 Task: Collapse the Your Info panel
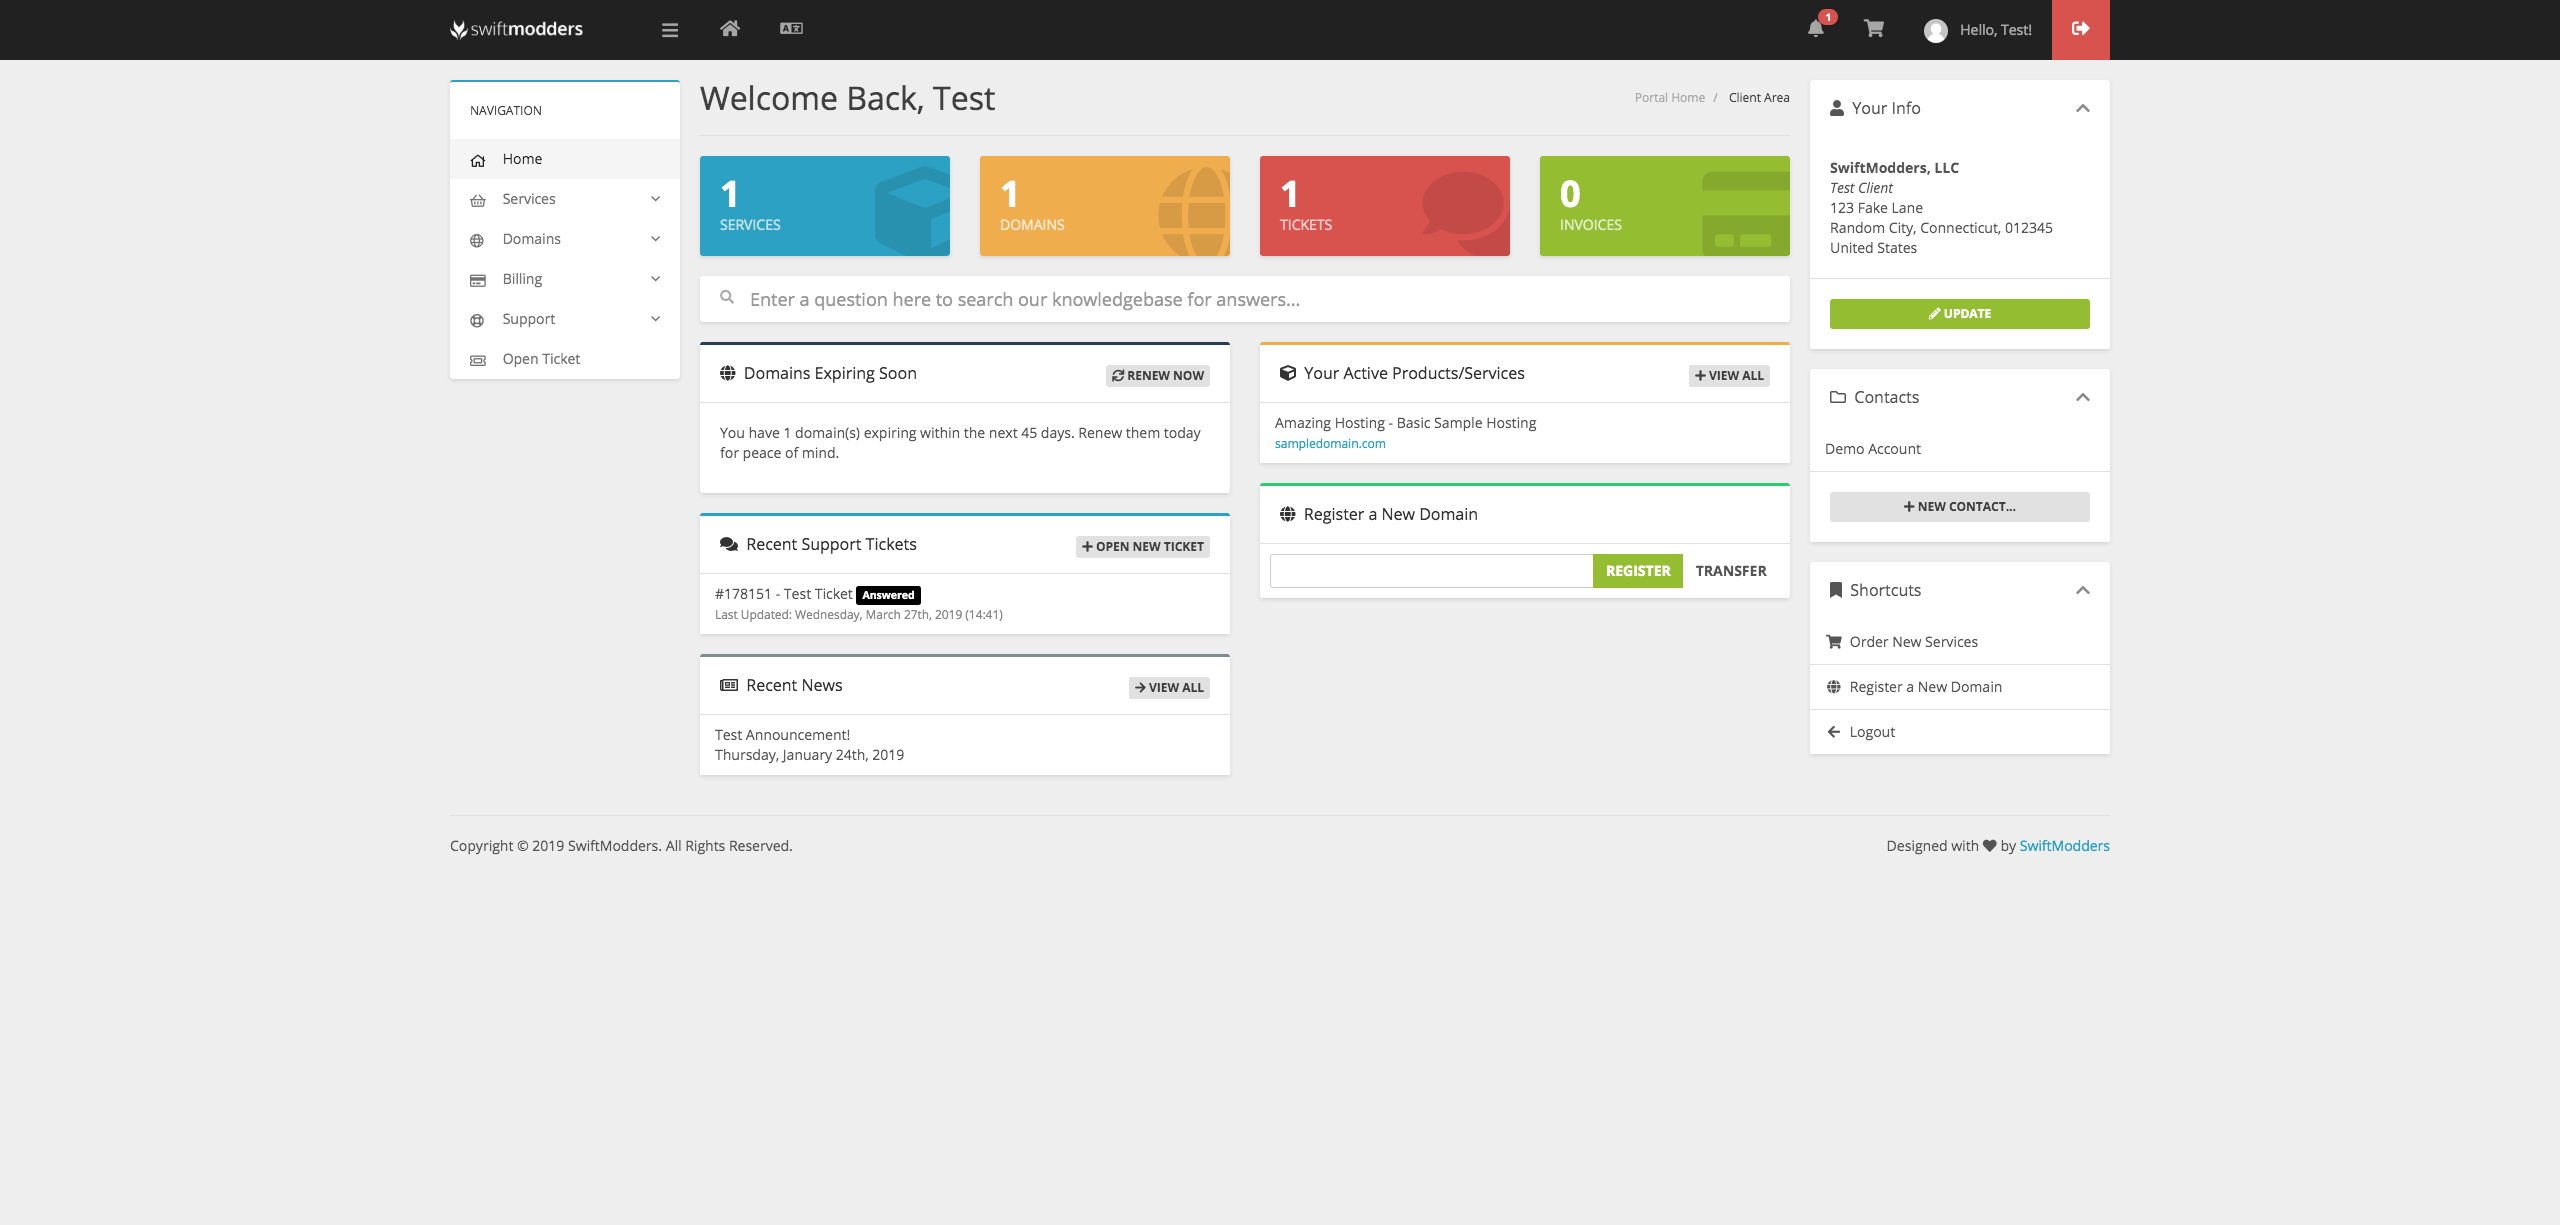click(2083, 108)
